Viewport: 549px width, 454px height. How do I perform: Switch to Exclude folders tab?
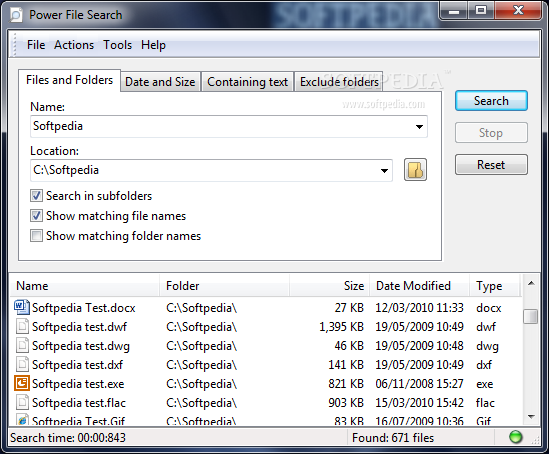[x=339, y=82]
